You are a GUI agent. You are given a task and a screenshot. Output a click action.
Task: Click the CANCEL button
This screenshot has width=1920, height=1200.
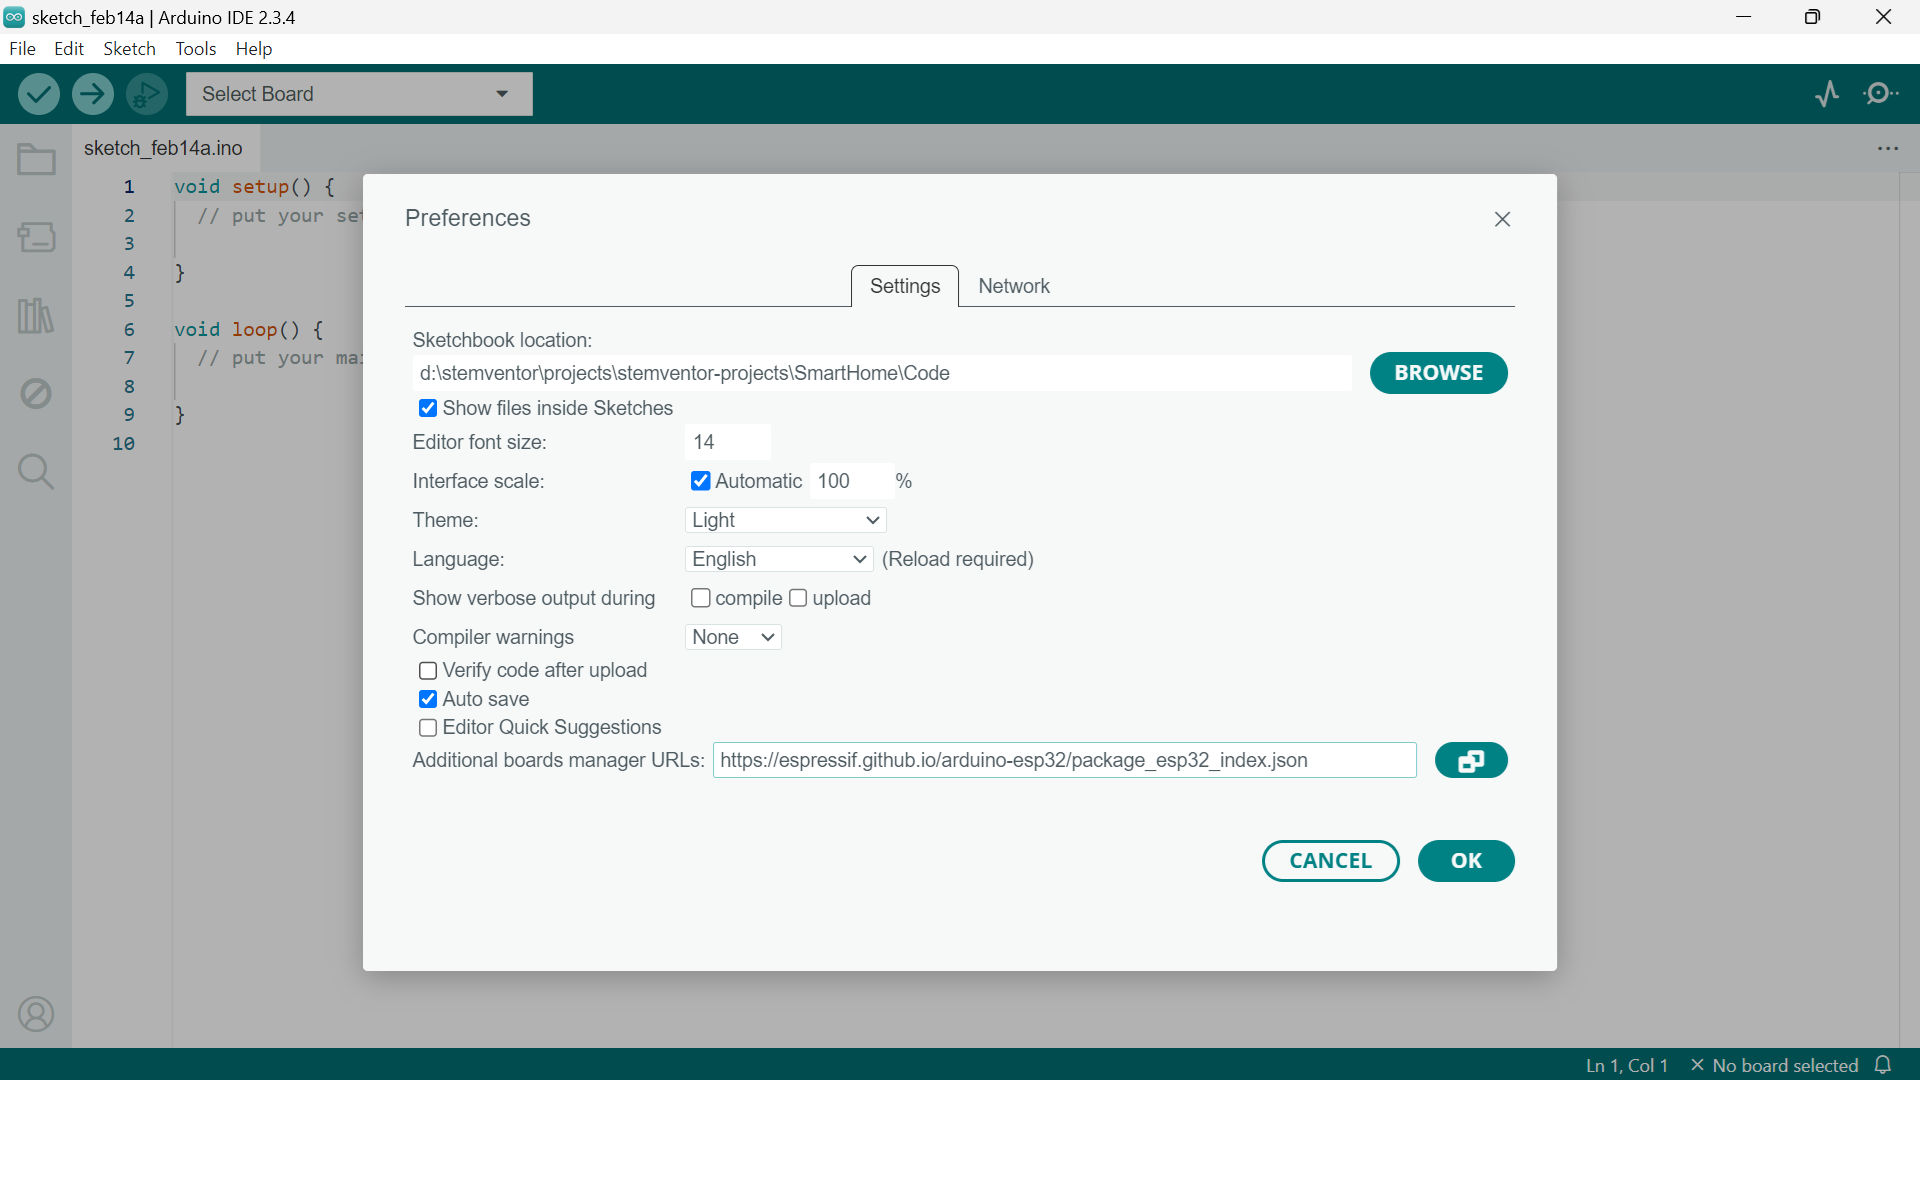1330,861
